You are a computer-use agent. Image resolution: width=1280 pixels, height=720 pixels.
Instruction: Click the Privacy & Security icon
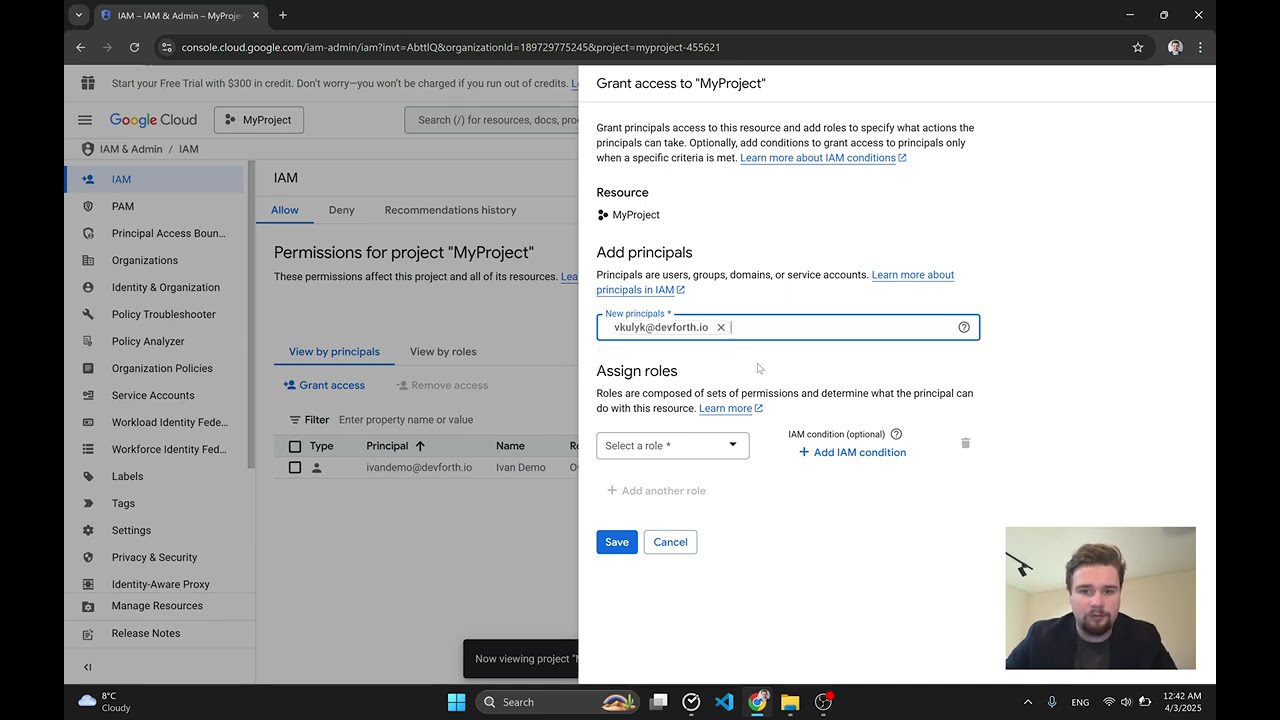88,557
